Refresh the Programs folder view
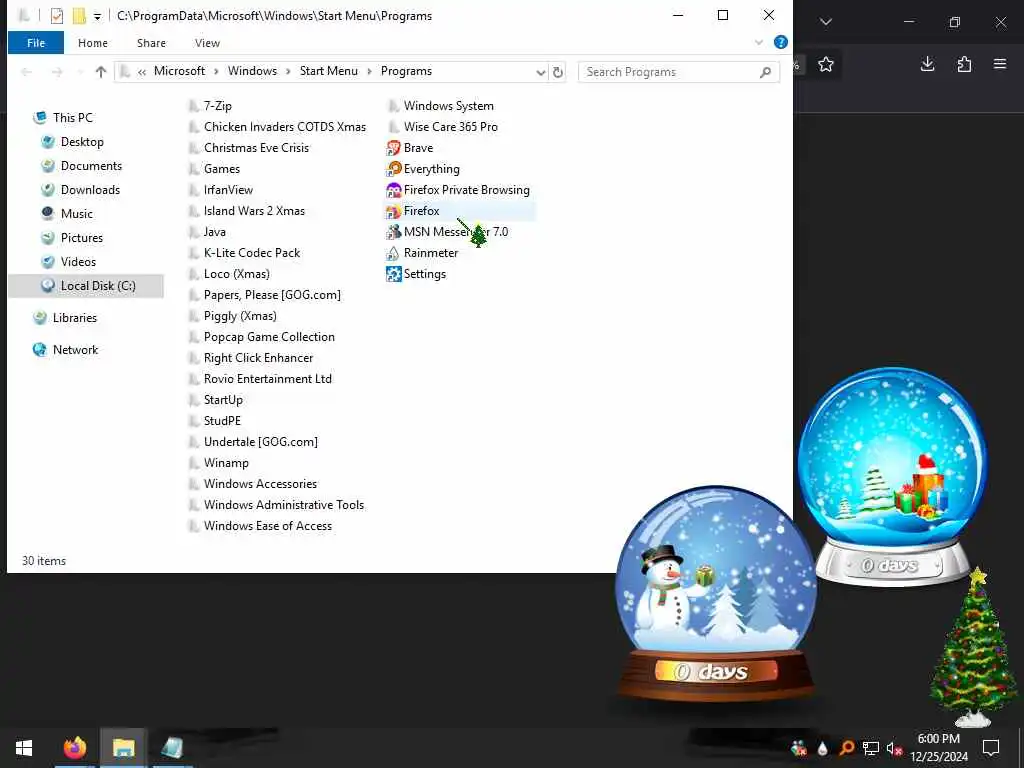Screen dimensions: 1024x768 pos(558,72)
